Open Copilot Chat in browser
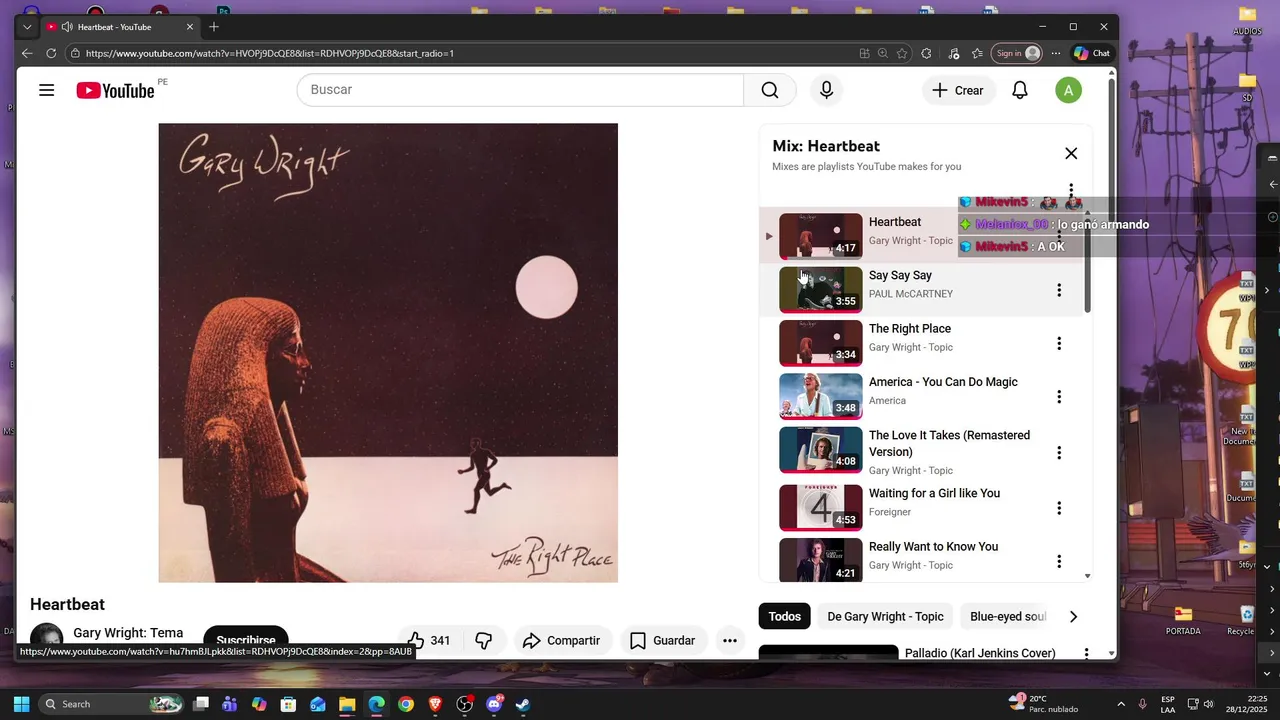Screen dimensions: 1280x720 pyautogui.click(x=1091, y=53)
